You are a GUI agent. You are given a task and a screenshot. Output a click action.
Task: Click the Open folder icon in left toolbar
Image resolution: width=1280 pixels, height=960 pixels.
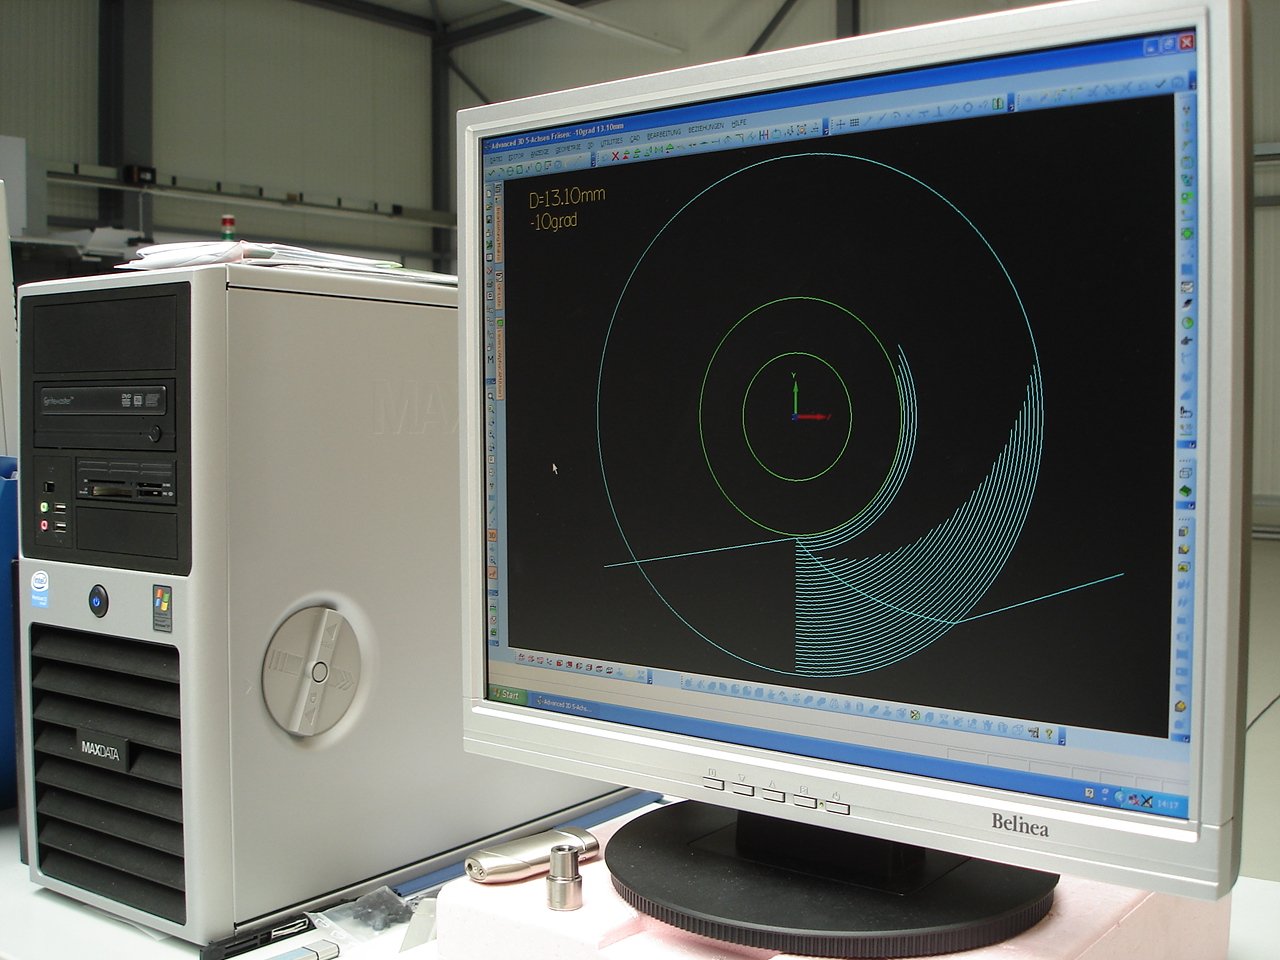coord(489,206)
